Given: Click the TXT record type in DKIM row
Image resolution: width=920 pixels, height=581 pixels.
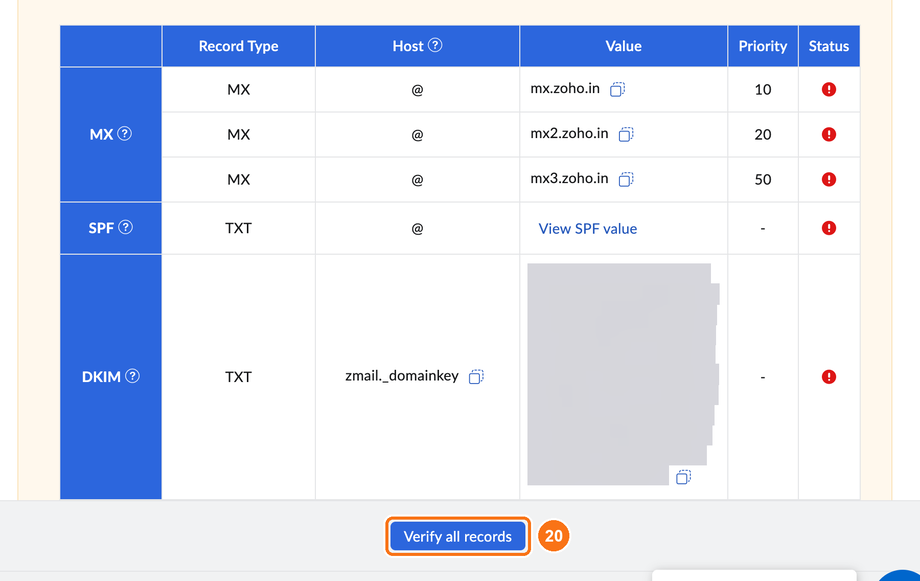Looking at the screenshot, I should [x=238, y=377].
